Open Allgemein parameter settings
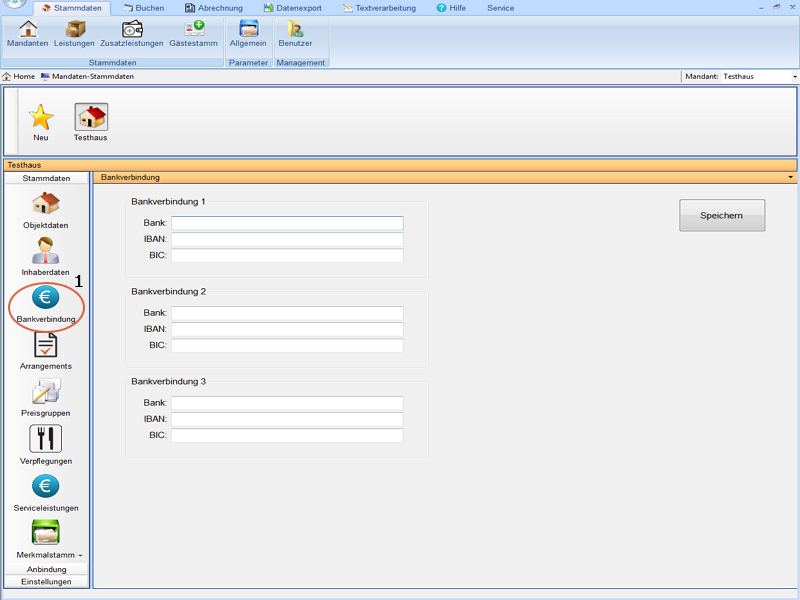 (248, 33)
